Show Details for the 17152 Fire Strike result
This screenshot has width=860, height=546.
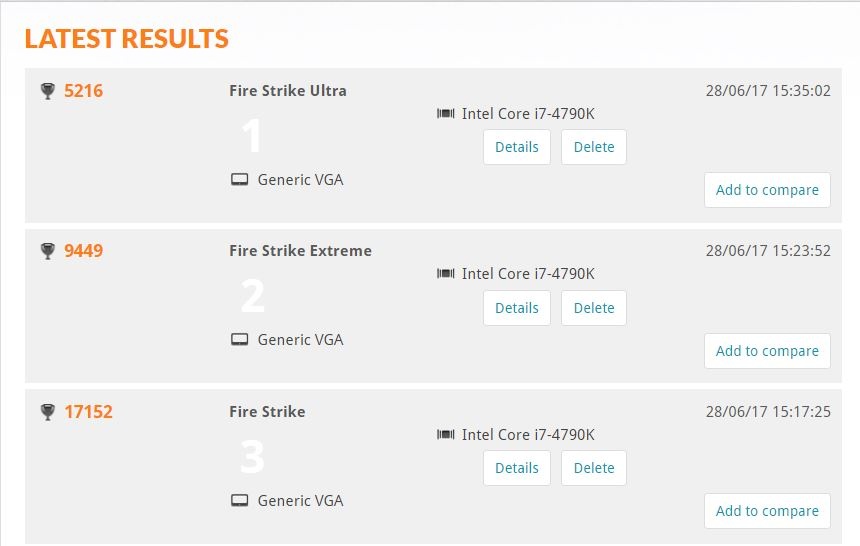(517, 468)
